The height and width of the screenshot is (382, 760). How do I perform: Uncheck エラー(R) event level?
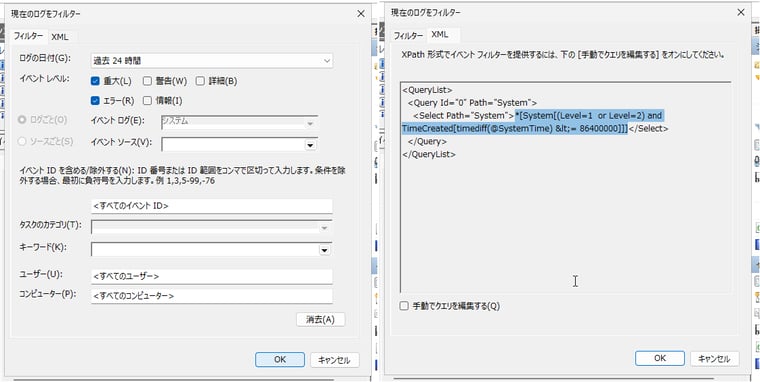point(95,101)
